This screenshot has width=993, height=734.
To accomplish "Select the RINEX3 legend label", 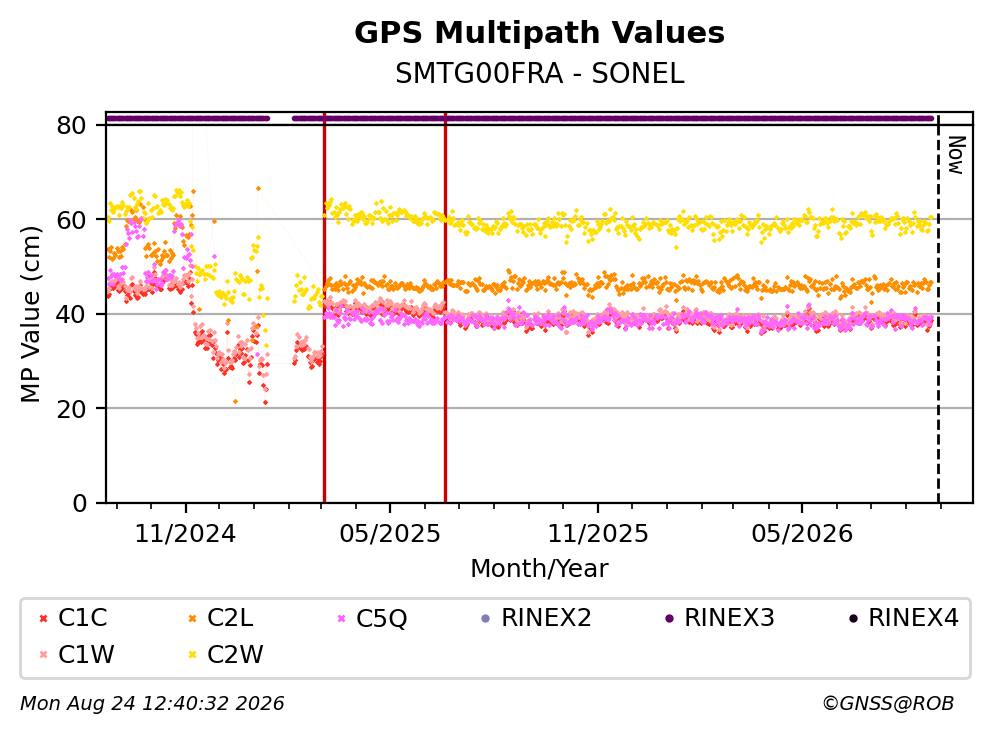I will click(729, 617).
